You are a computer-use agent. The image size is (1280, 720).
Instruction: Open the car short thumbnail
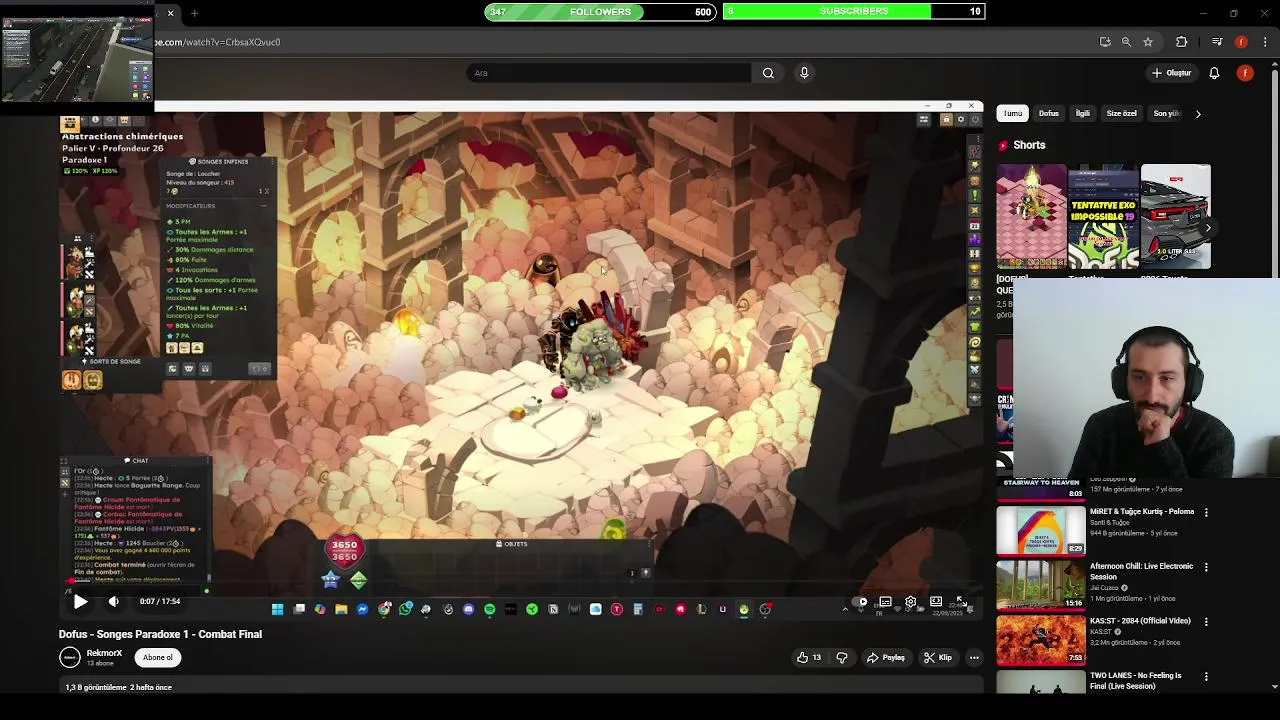[x=1175, y=217]
